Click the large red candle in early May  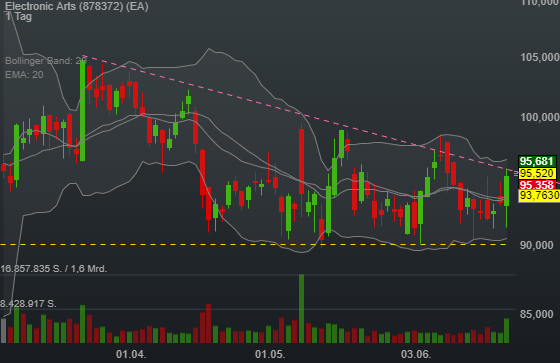coord(301,161)
